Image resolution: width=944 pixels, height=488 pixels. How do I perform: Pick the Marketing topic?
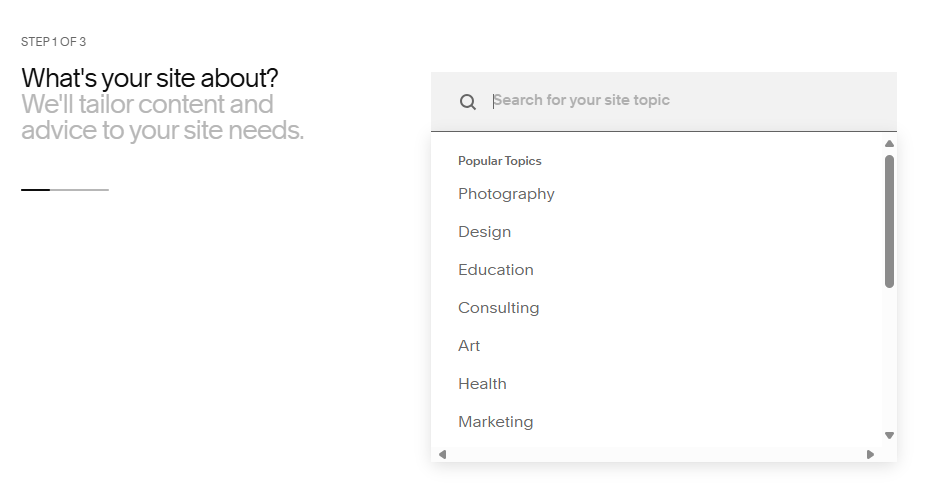click(x=495, y=421)
